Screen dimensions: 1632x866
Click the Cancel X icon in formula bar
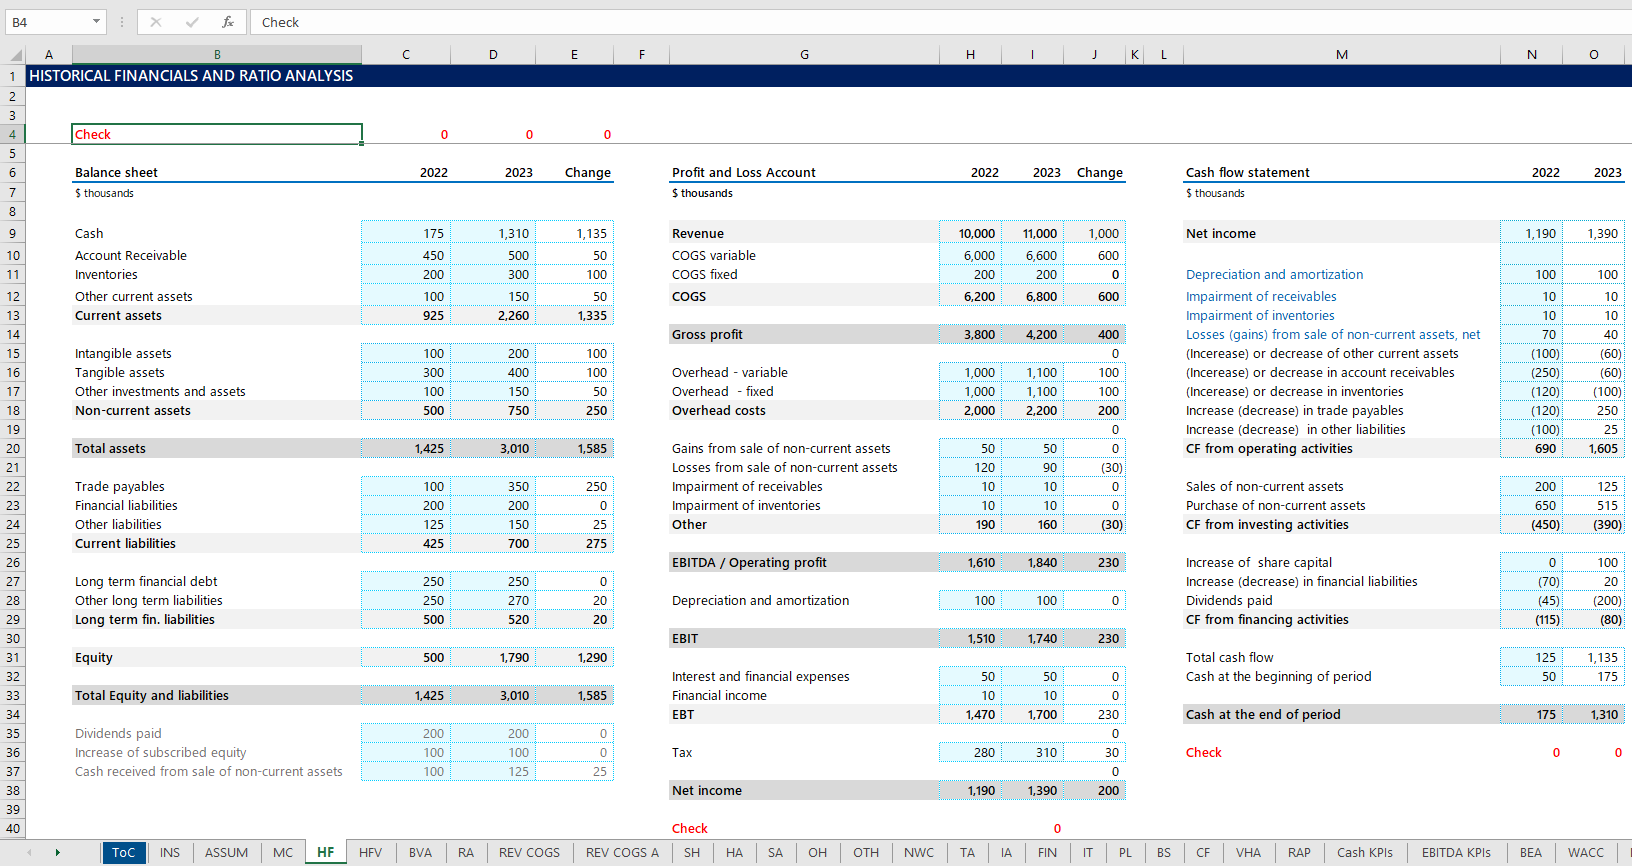pos(156,22)
